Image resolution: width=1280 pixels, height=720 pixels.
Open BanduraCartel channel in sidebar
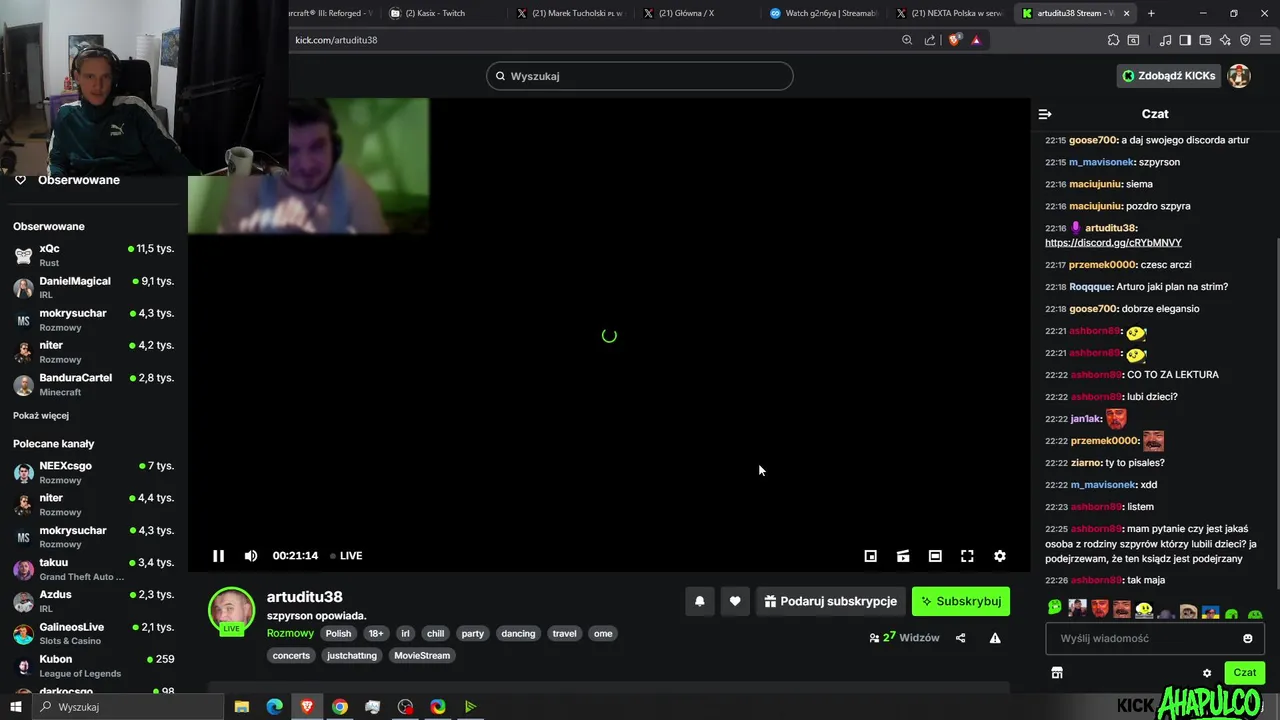pos(93,384)
